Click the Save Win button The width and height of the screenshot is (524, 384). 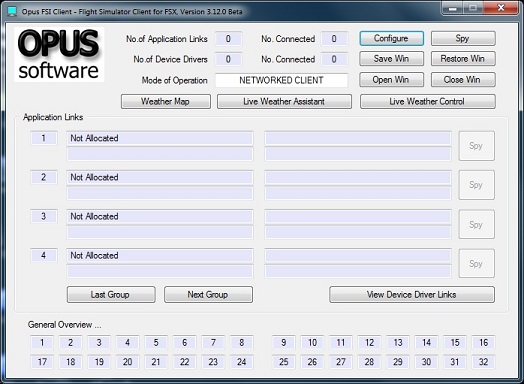pos(391,59)
